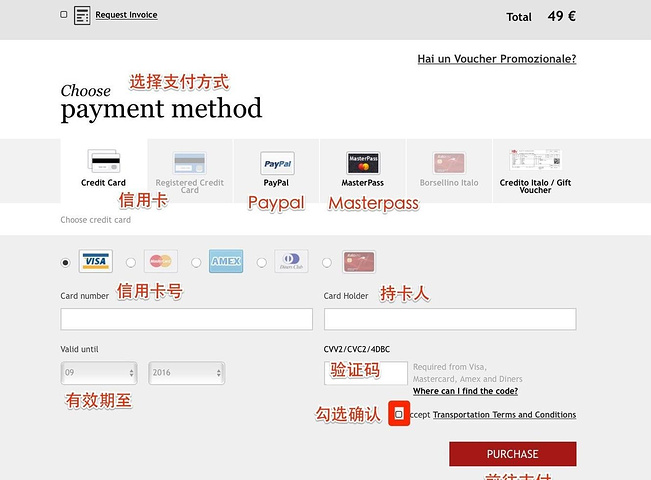Click the Card Holder input field
651x480 pixels.
[x=449, y=319]
